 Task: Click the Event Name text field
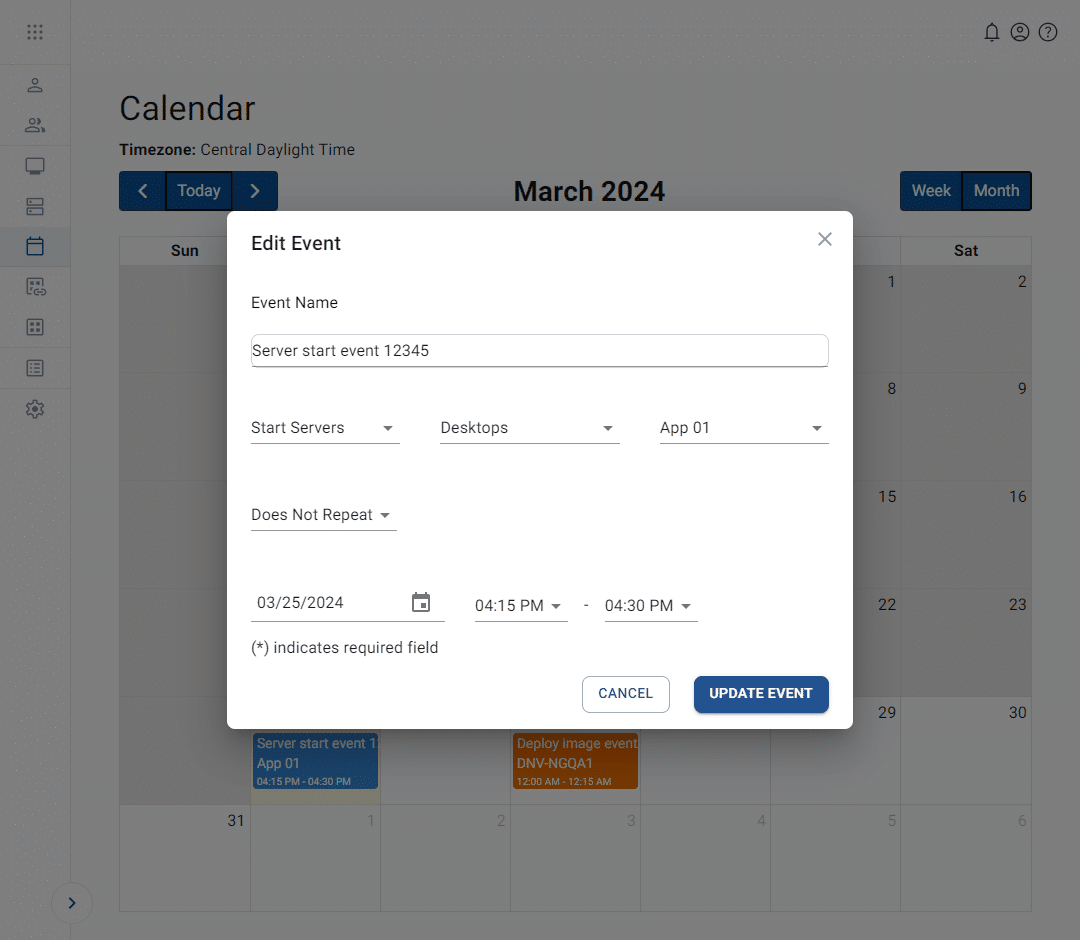(x=539, y=351)
